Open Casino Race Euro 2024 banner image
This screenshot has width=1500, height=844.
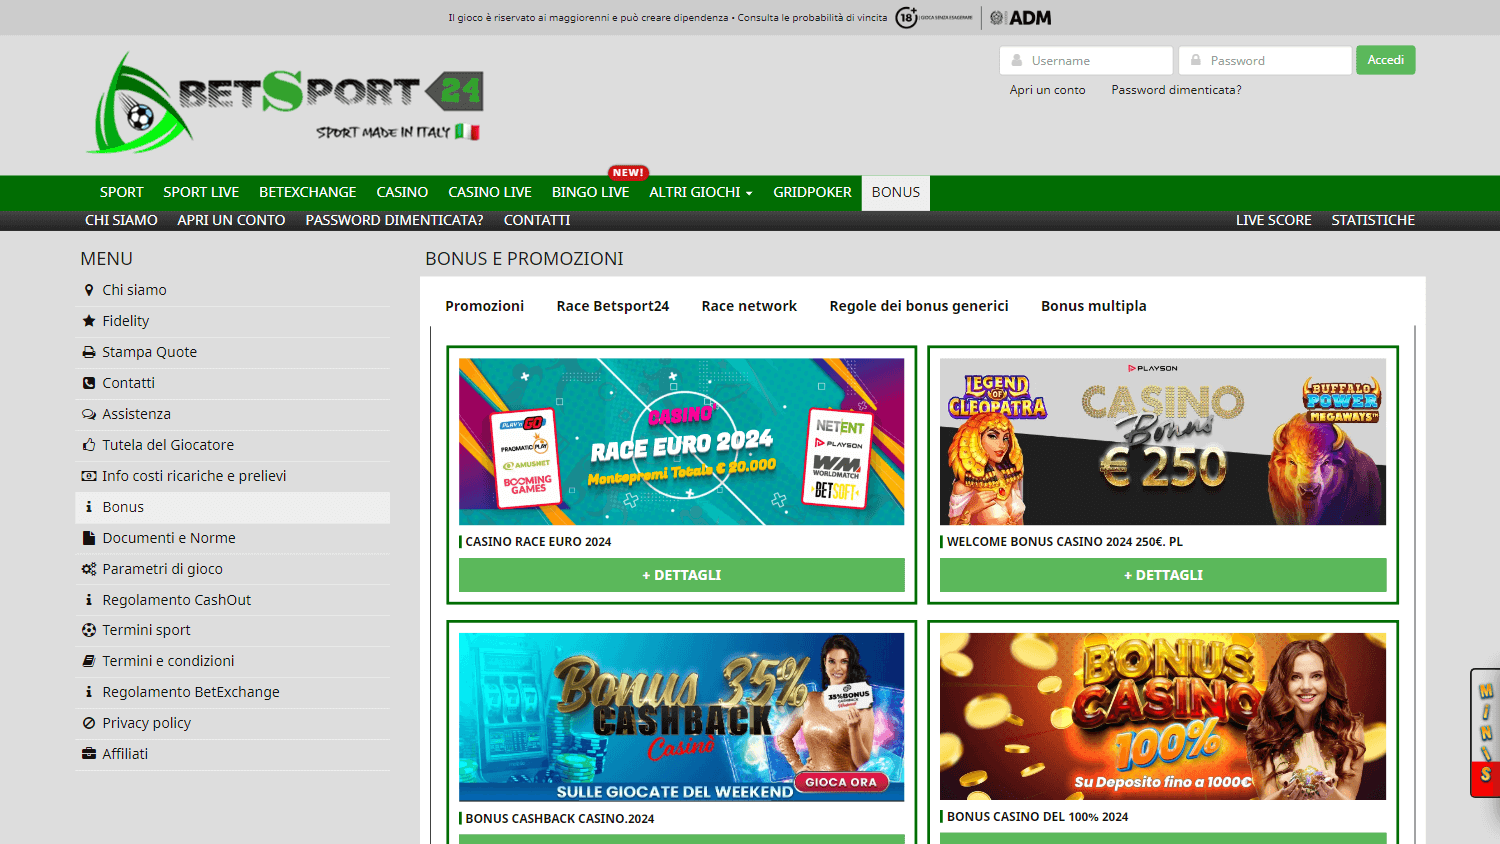point(682,442)
